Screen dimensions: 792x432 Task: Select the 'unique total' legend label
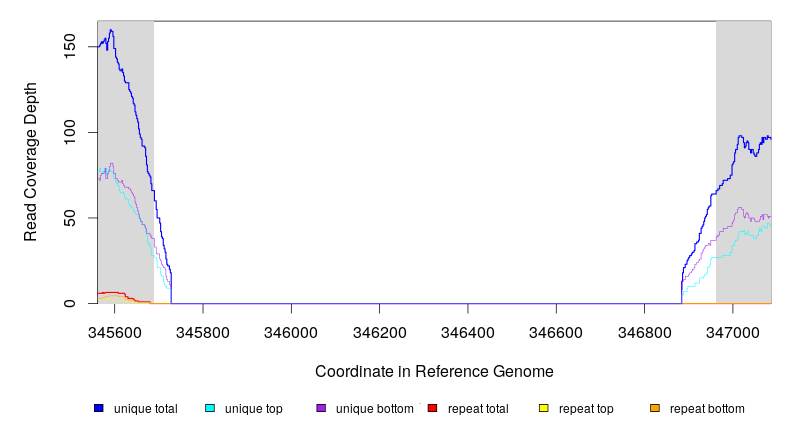point(145,409)
